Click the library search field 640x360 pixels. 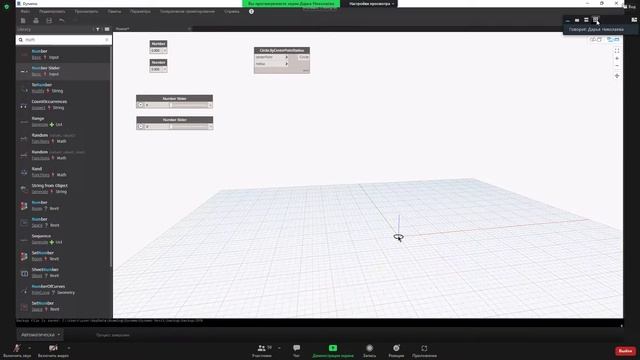coord(63,40)
